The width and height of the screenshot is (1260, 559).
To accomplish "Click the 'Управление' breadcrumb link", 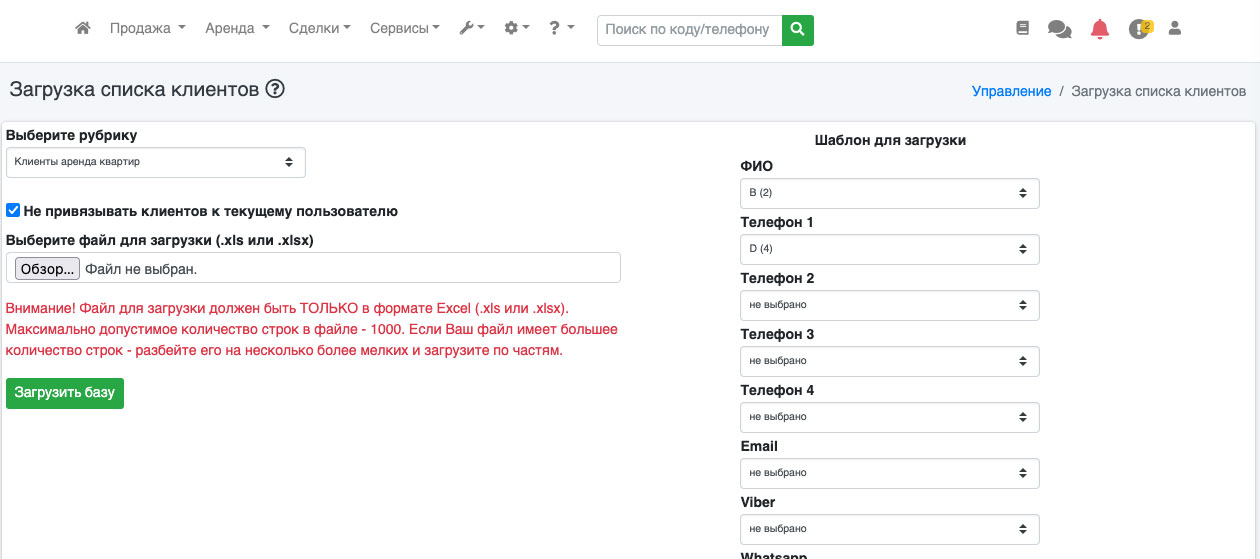I will [1011, 91].
